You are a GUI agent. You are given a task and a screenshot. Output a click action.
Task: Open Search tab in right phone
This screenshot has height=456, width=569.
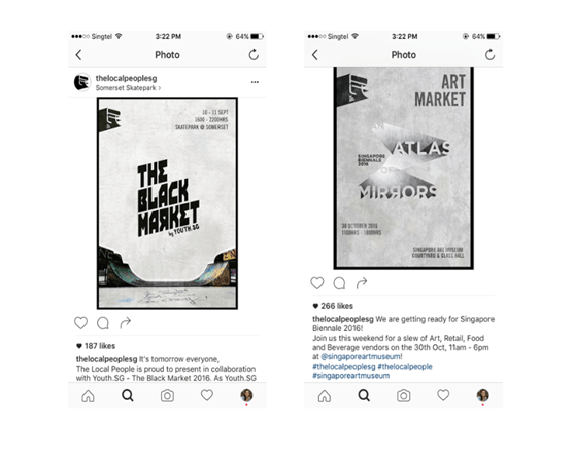pos(364,395)
